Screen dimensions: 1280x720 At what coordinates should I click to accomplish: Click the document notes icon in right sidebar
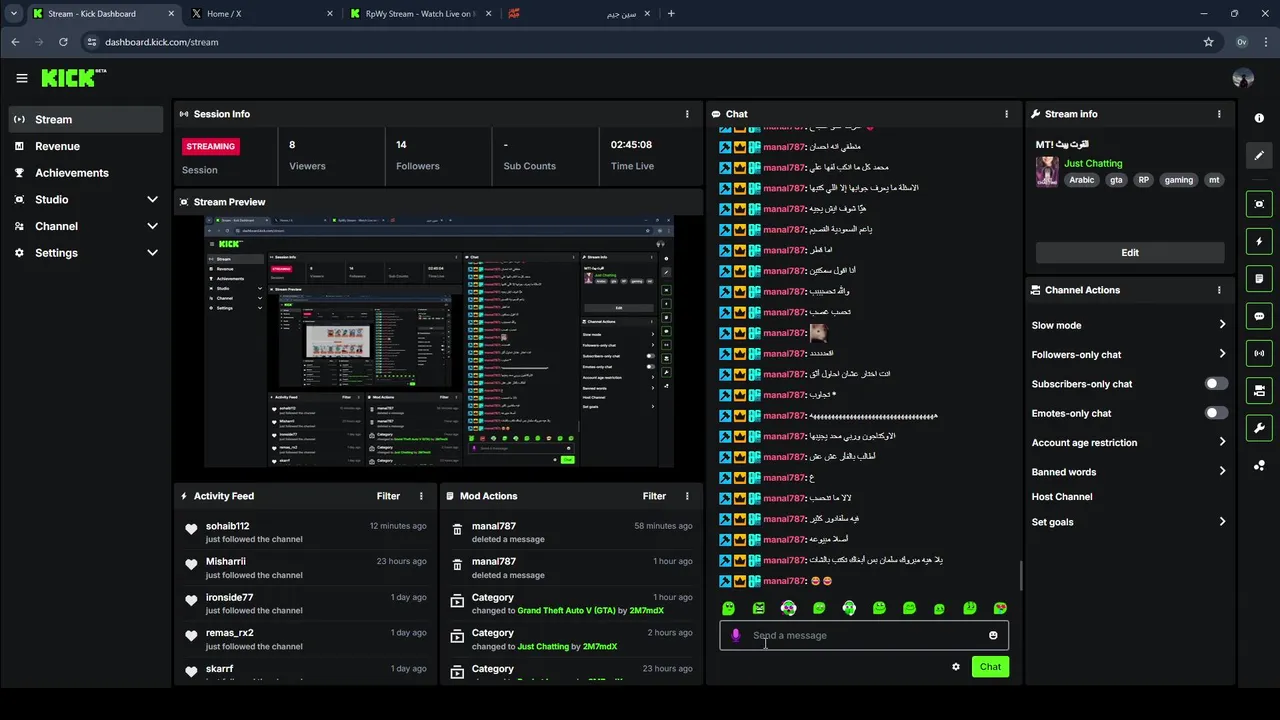(x=1259, y=279)
